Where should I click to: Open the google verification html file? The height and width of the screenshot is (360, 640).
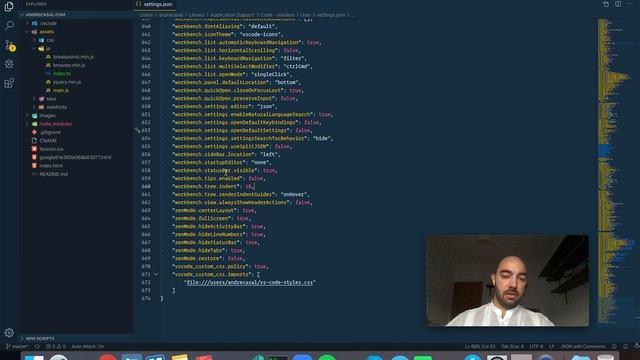click(77, 157)
